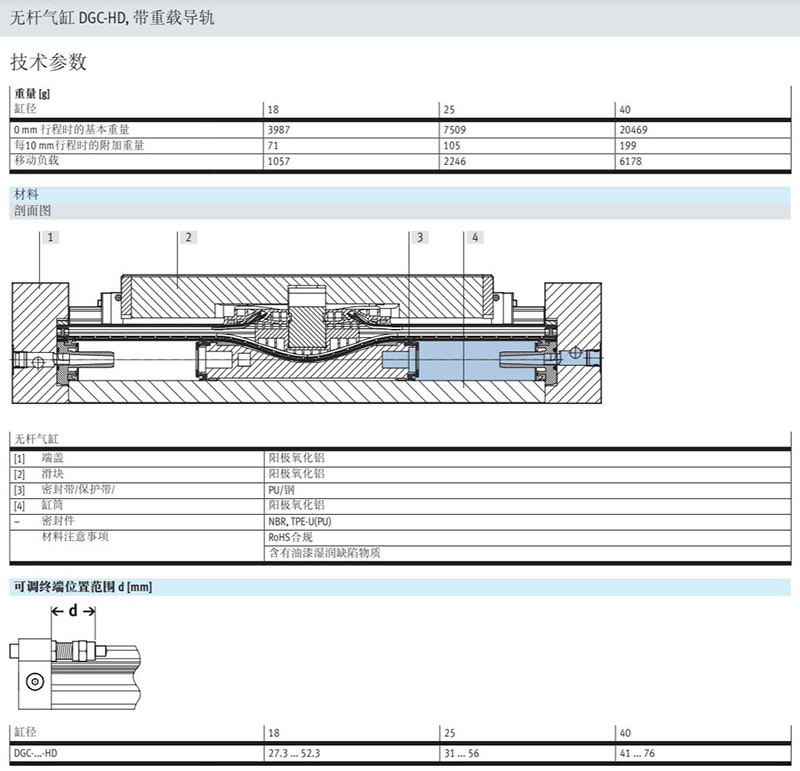This screenshot has height=771, width=800.
Task: Click the 'DGC-...-HD' row label
Action: 36,753
